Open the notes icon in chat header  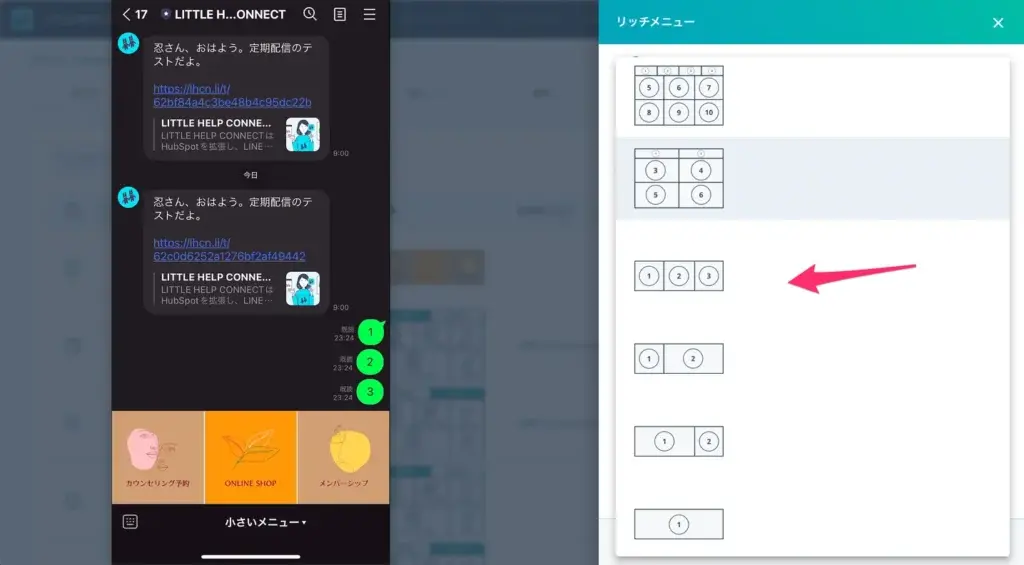pos(340,15)
